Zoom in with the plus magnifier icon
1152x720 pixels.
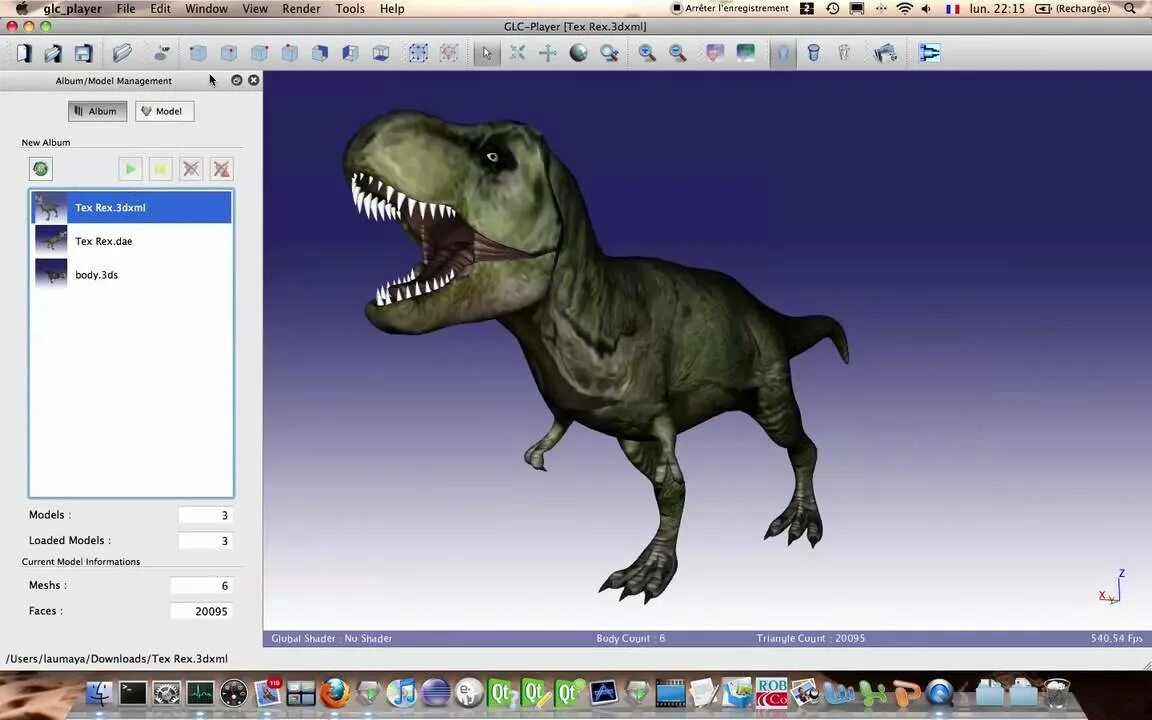647,53
